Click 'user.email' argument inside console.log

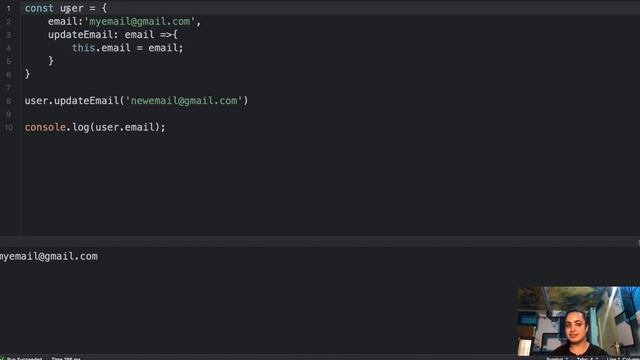tap(124, 127)
